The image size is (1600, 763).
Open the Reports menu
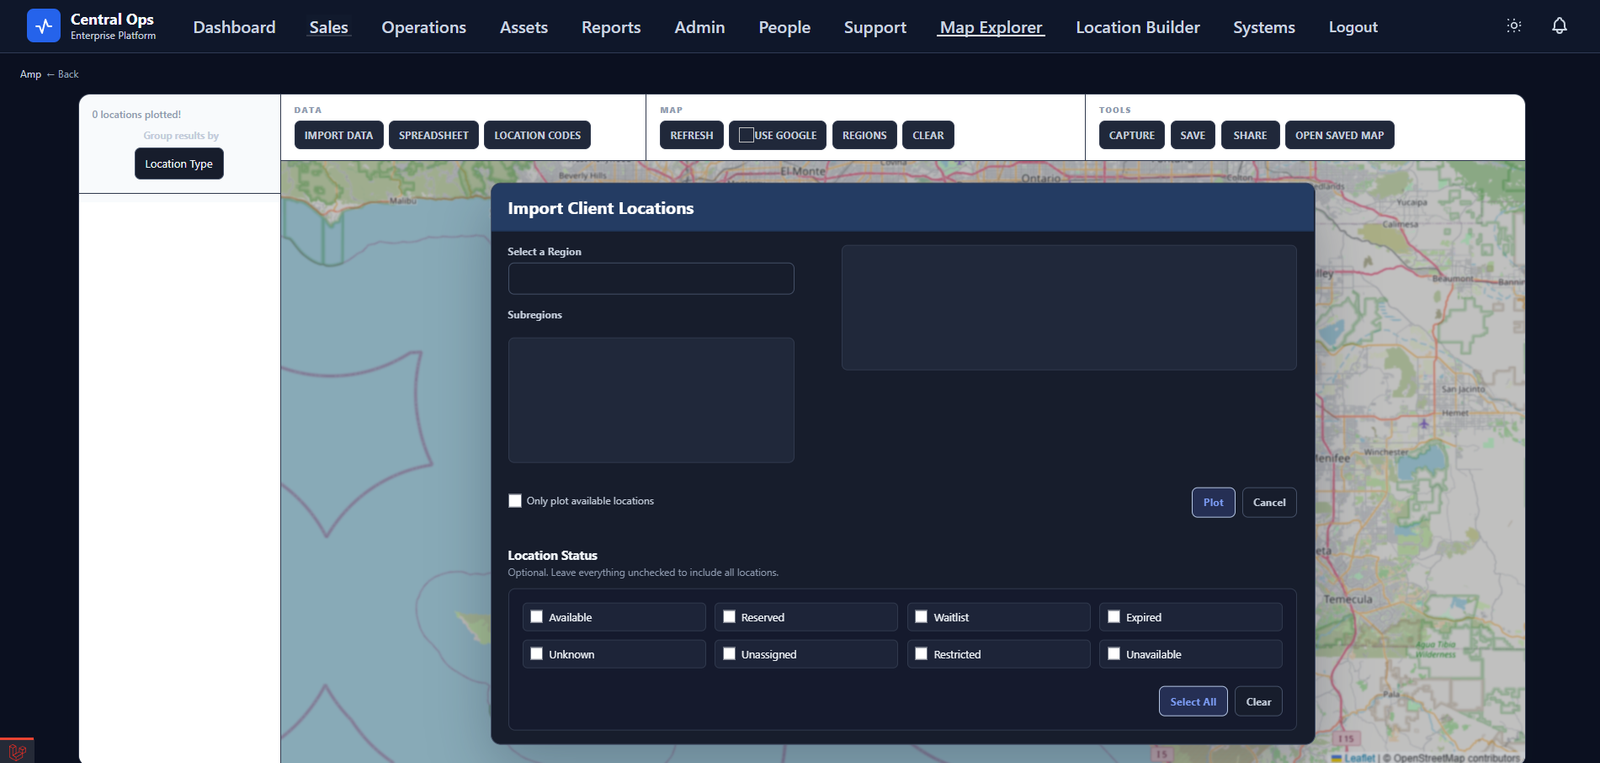pos(611,27)
